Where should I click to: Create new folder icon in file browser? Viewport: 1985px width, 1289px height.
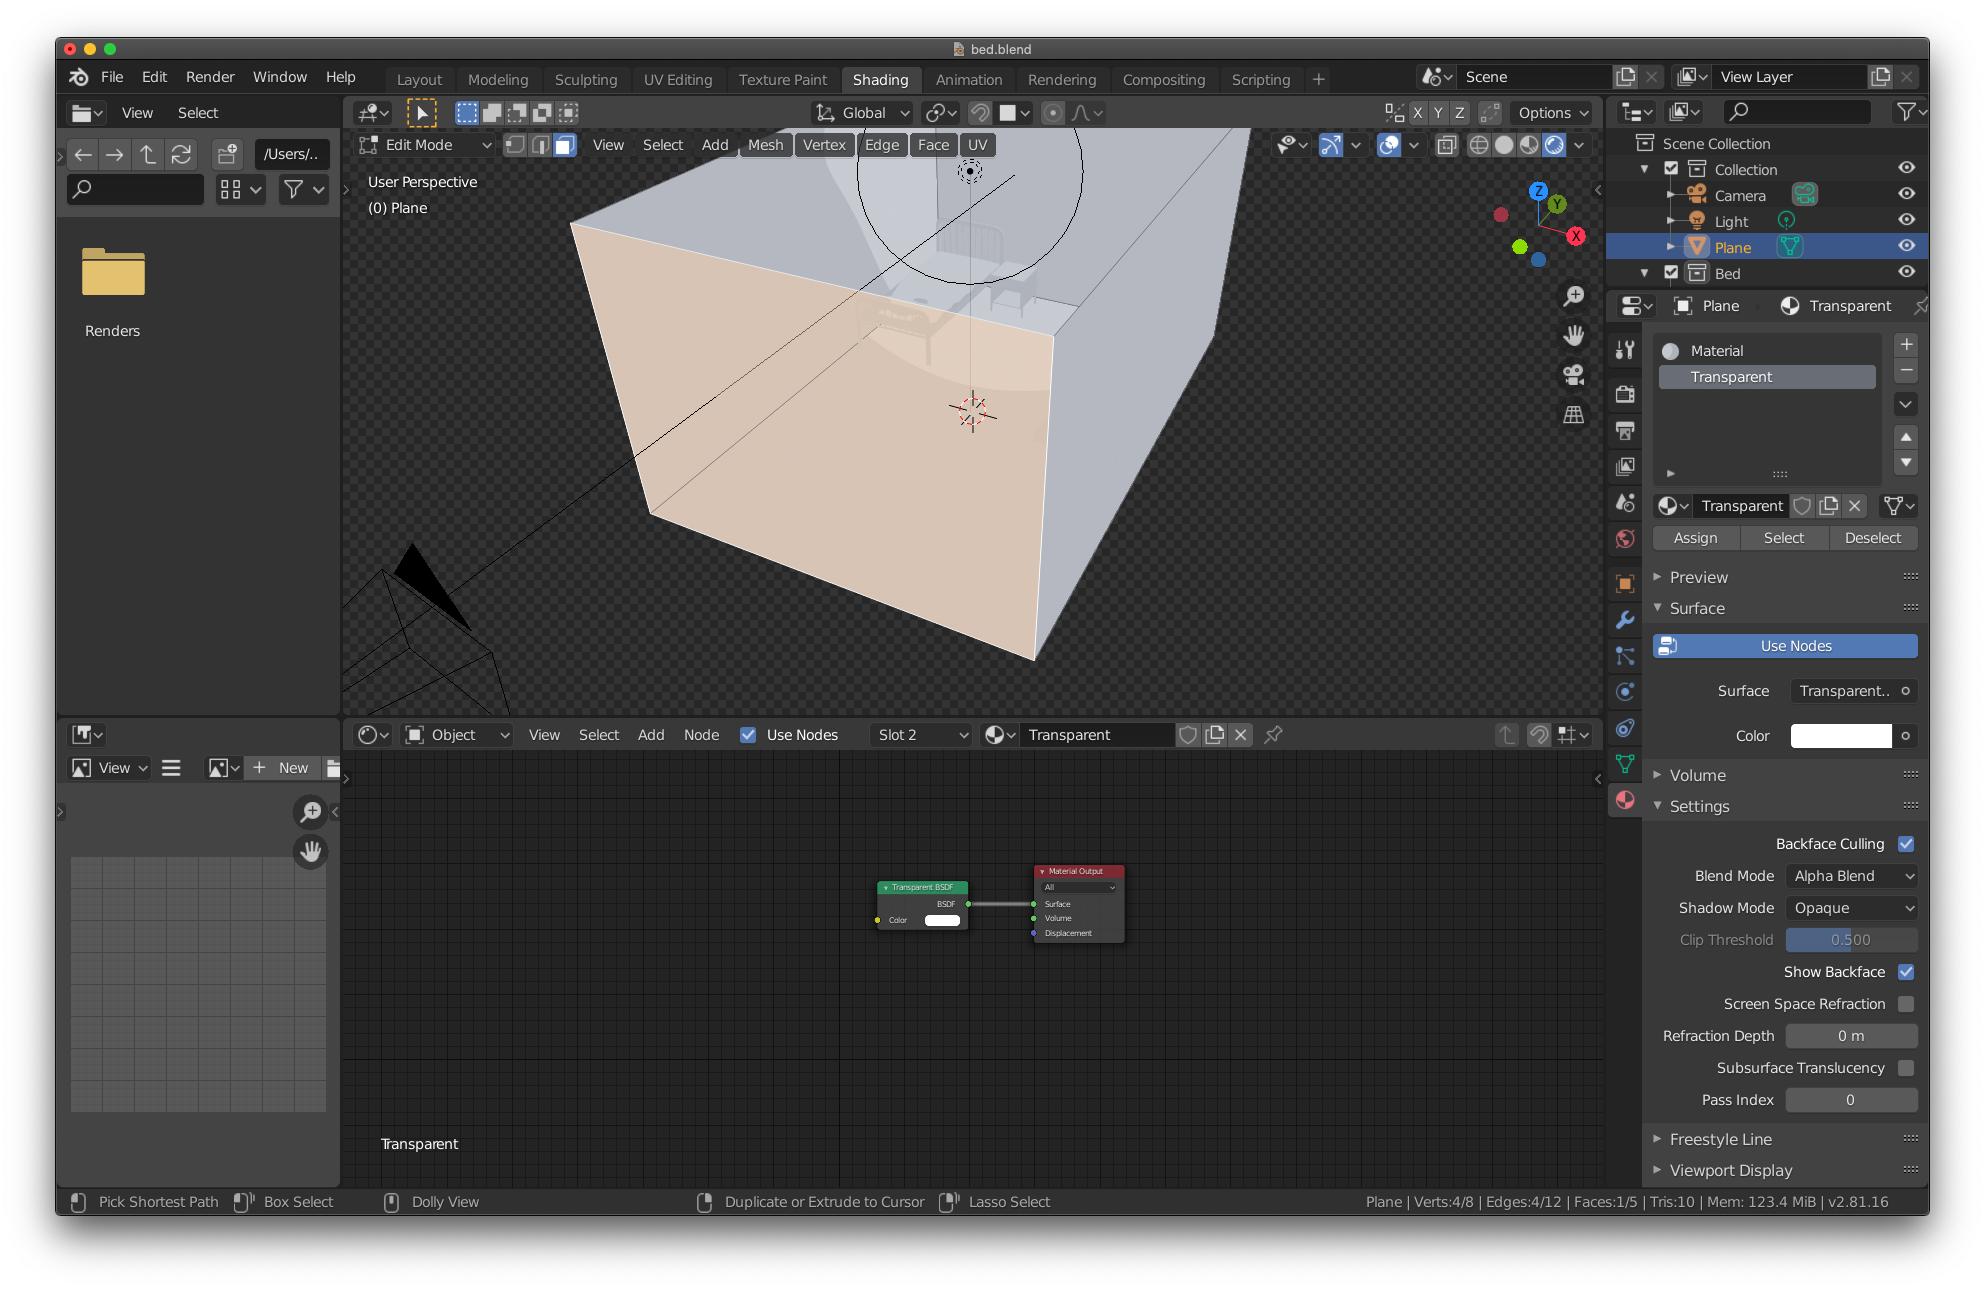coord(227,154)
